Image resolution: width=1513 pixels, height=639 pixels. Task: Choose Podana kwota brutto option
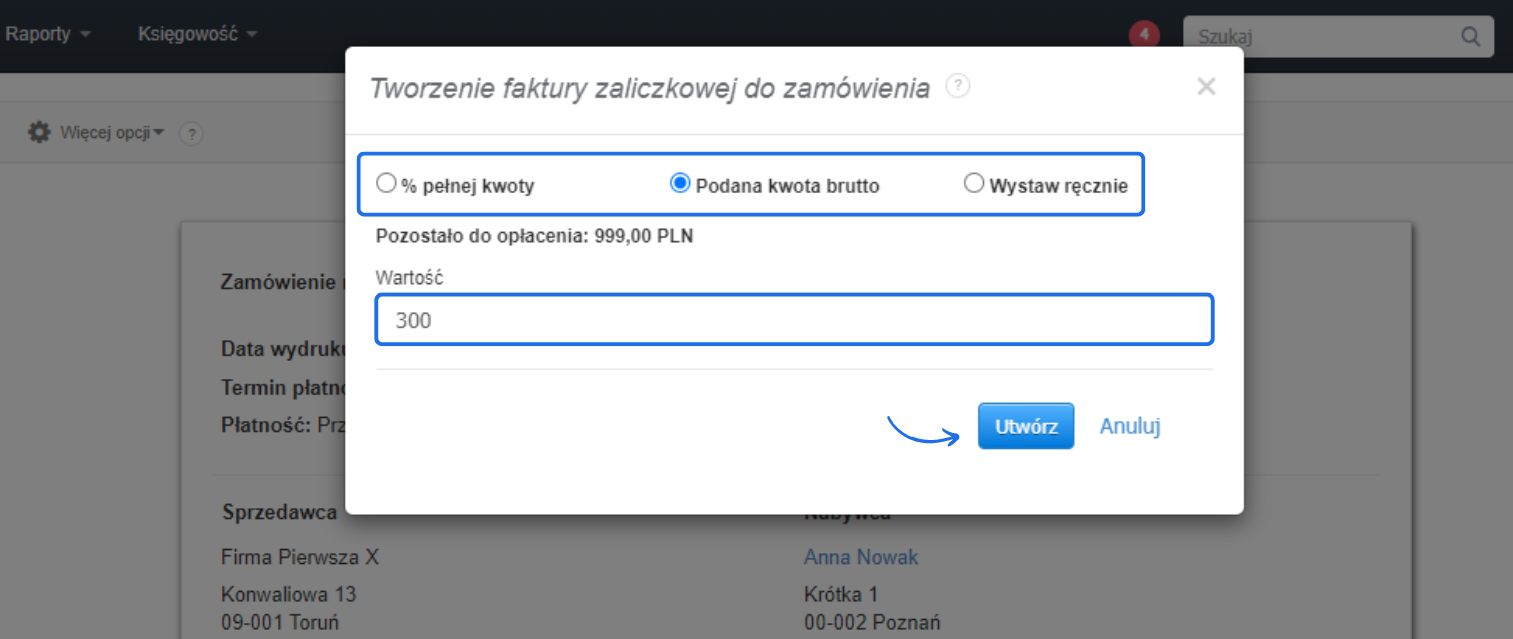(x=680, y=183)
